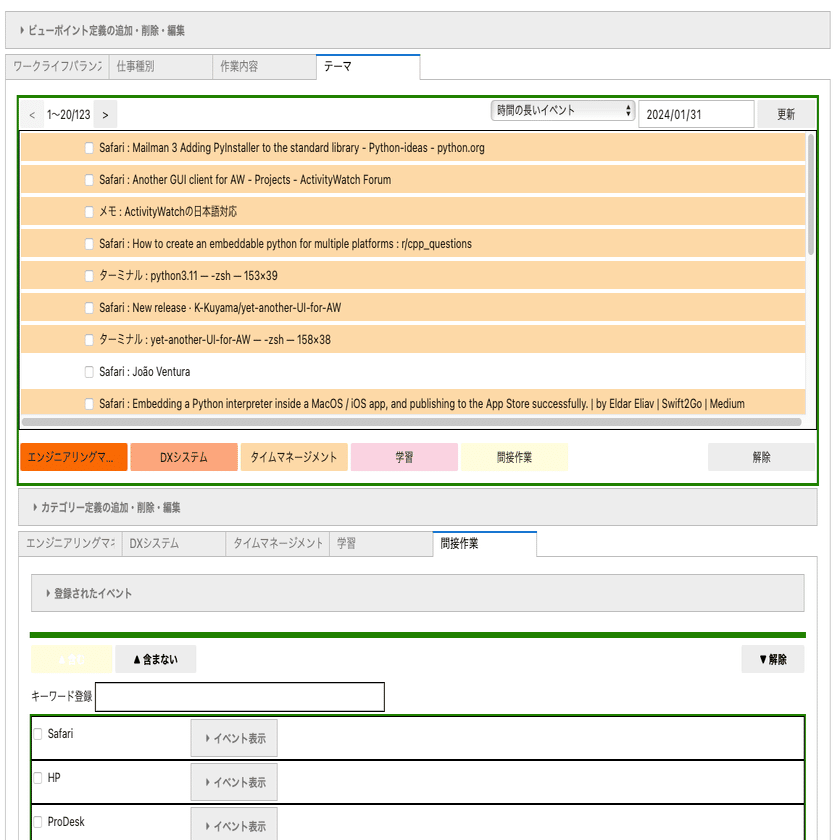Click the 更新 refresh button
The image size is (840, 840).
pyautogui.click(x=786, y=114)
